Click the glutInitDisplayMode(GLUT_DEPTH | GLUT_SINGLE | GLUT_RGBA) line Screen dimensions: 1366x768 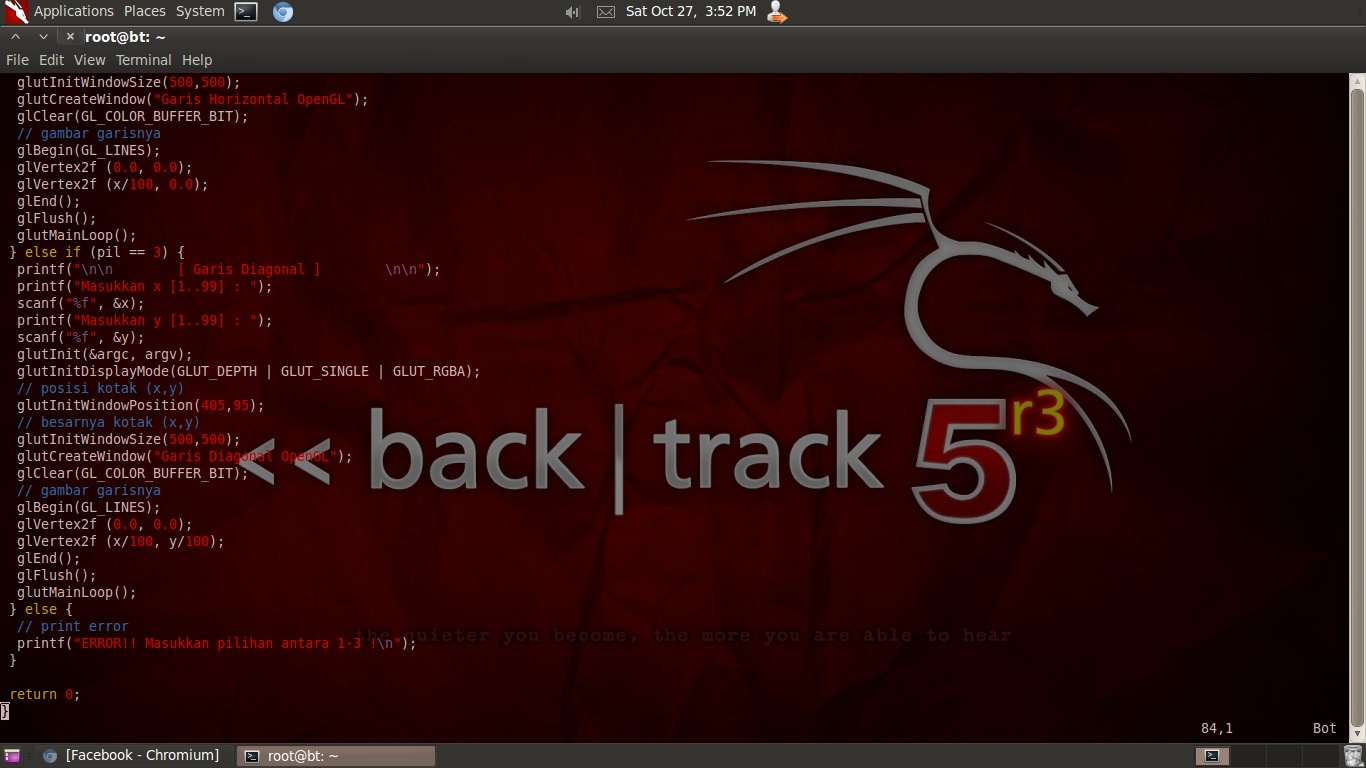249,372
